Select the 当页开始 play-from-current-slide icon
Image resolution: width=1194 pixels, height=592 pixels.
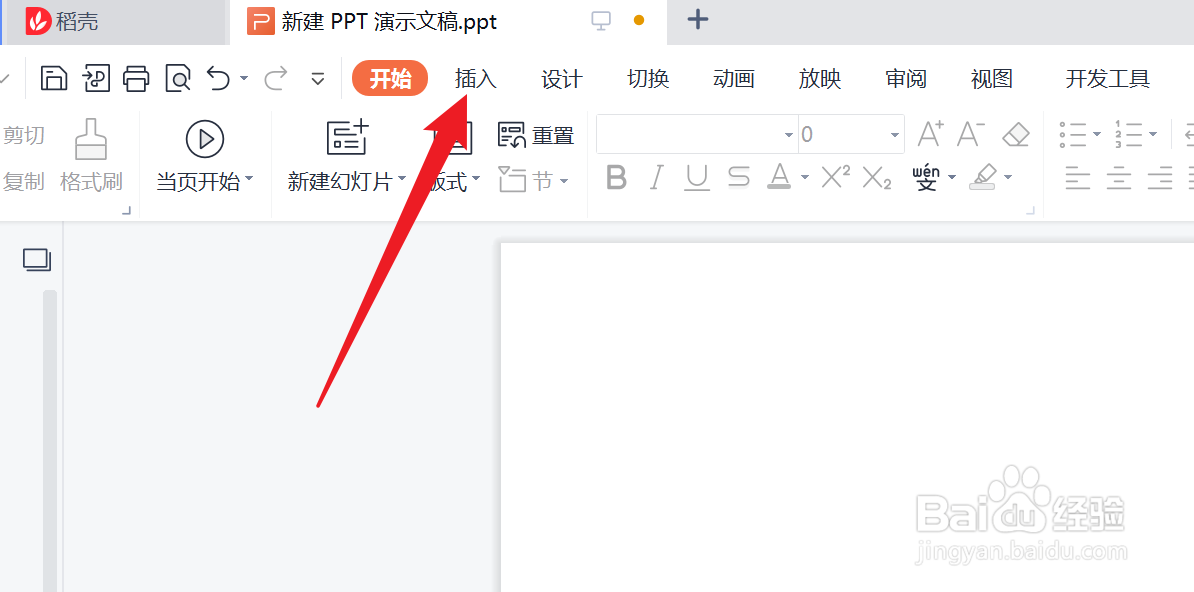tap(204, 138)
